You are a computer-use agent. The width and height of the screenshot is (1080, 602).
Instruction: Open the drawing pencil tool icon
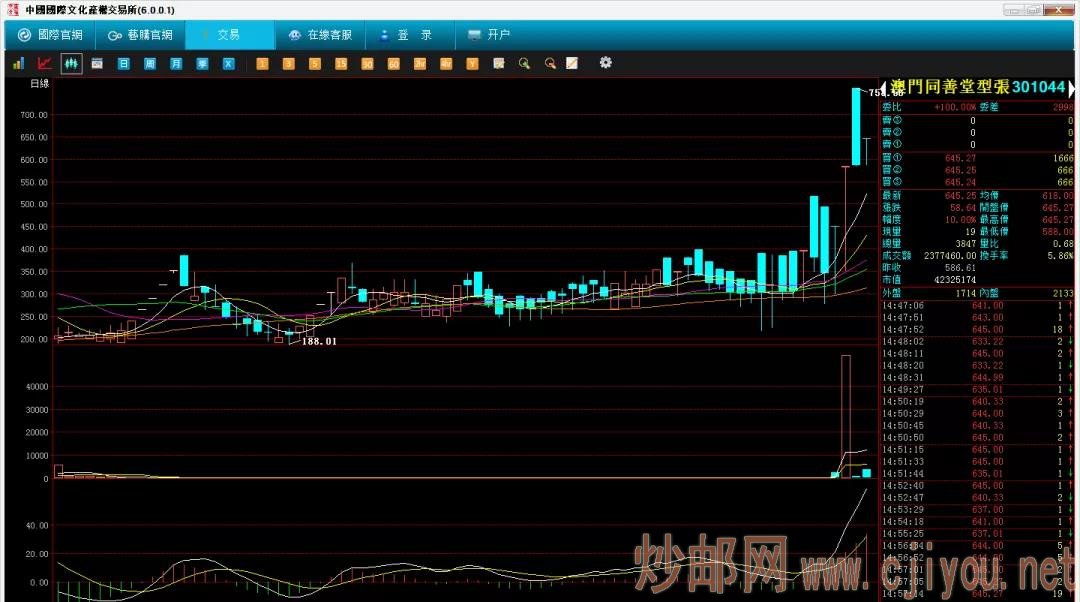click(572, 63)
